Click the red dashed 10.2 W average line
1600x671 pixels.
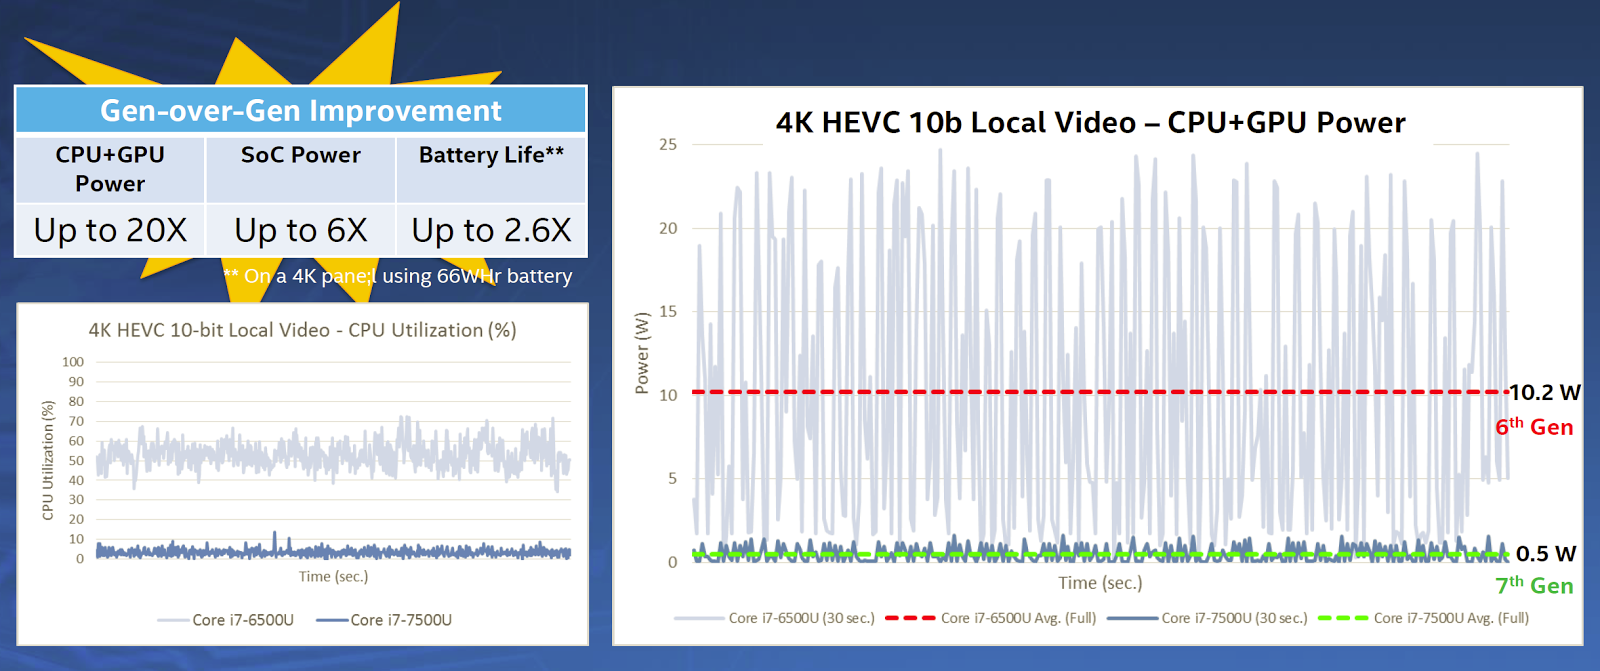click(x=1100, y=392)
